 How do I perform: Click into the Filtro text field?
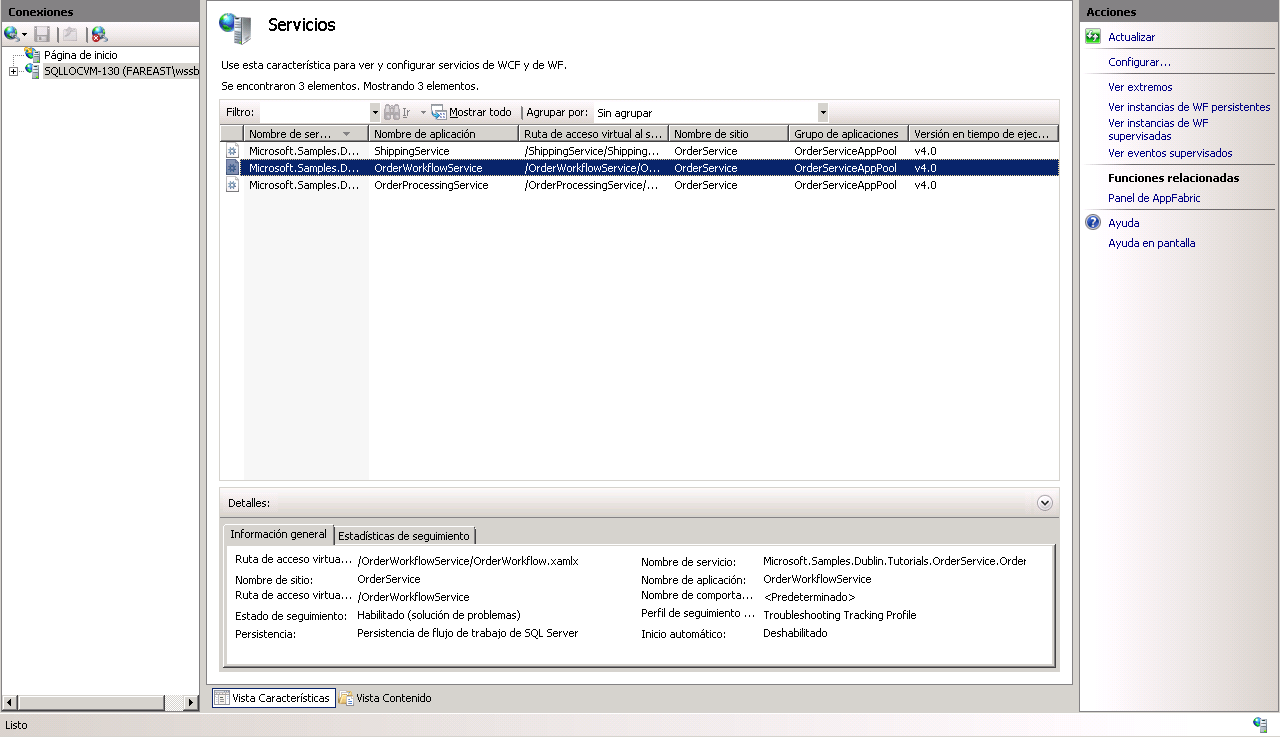[x=314, y=113]
